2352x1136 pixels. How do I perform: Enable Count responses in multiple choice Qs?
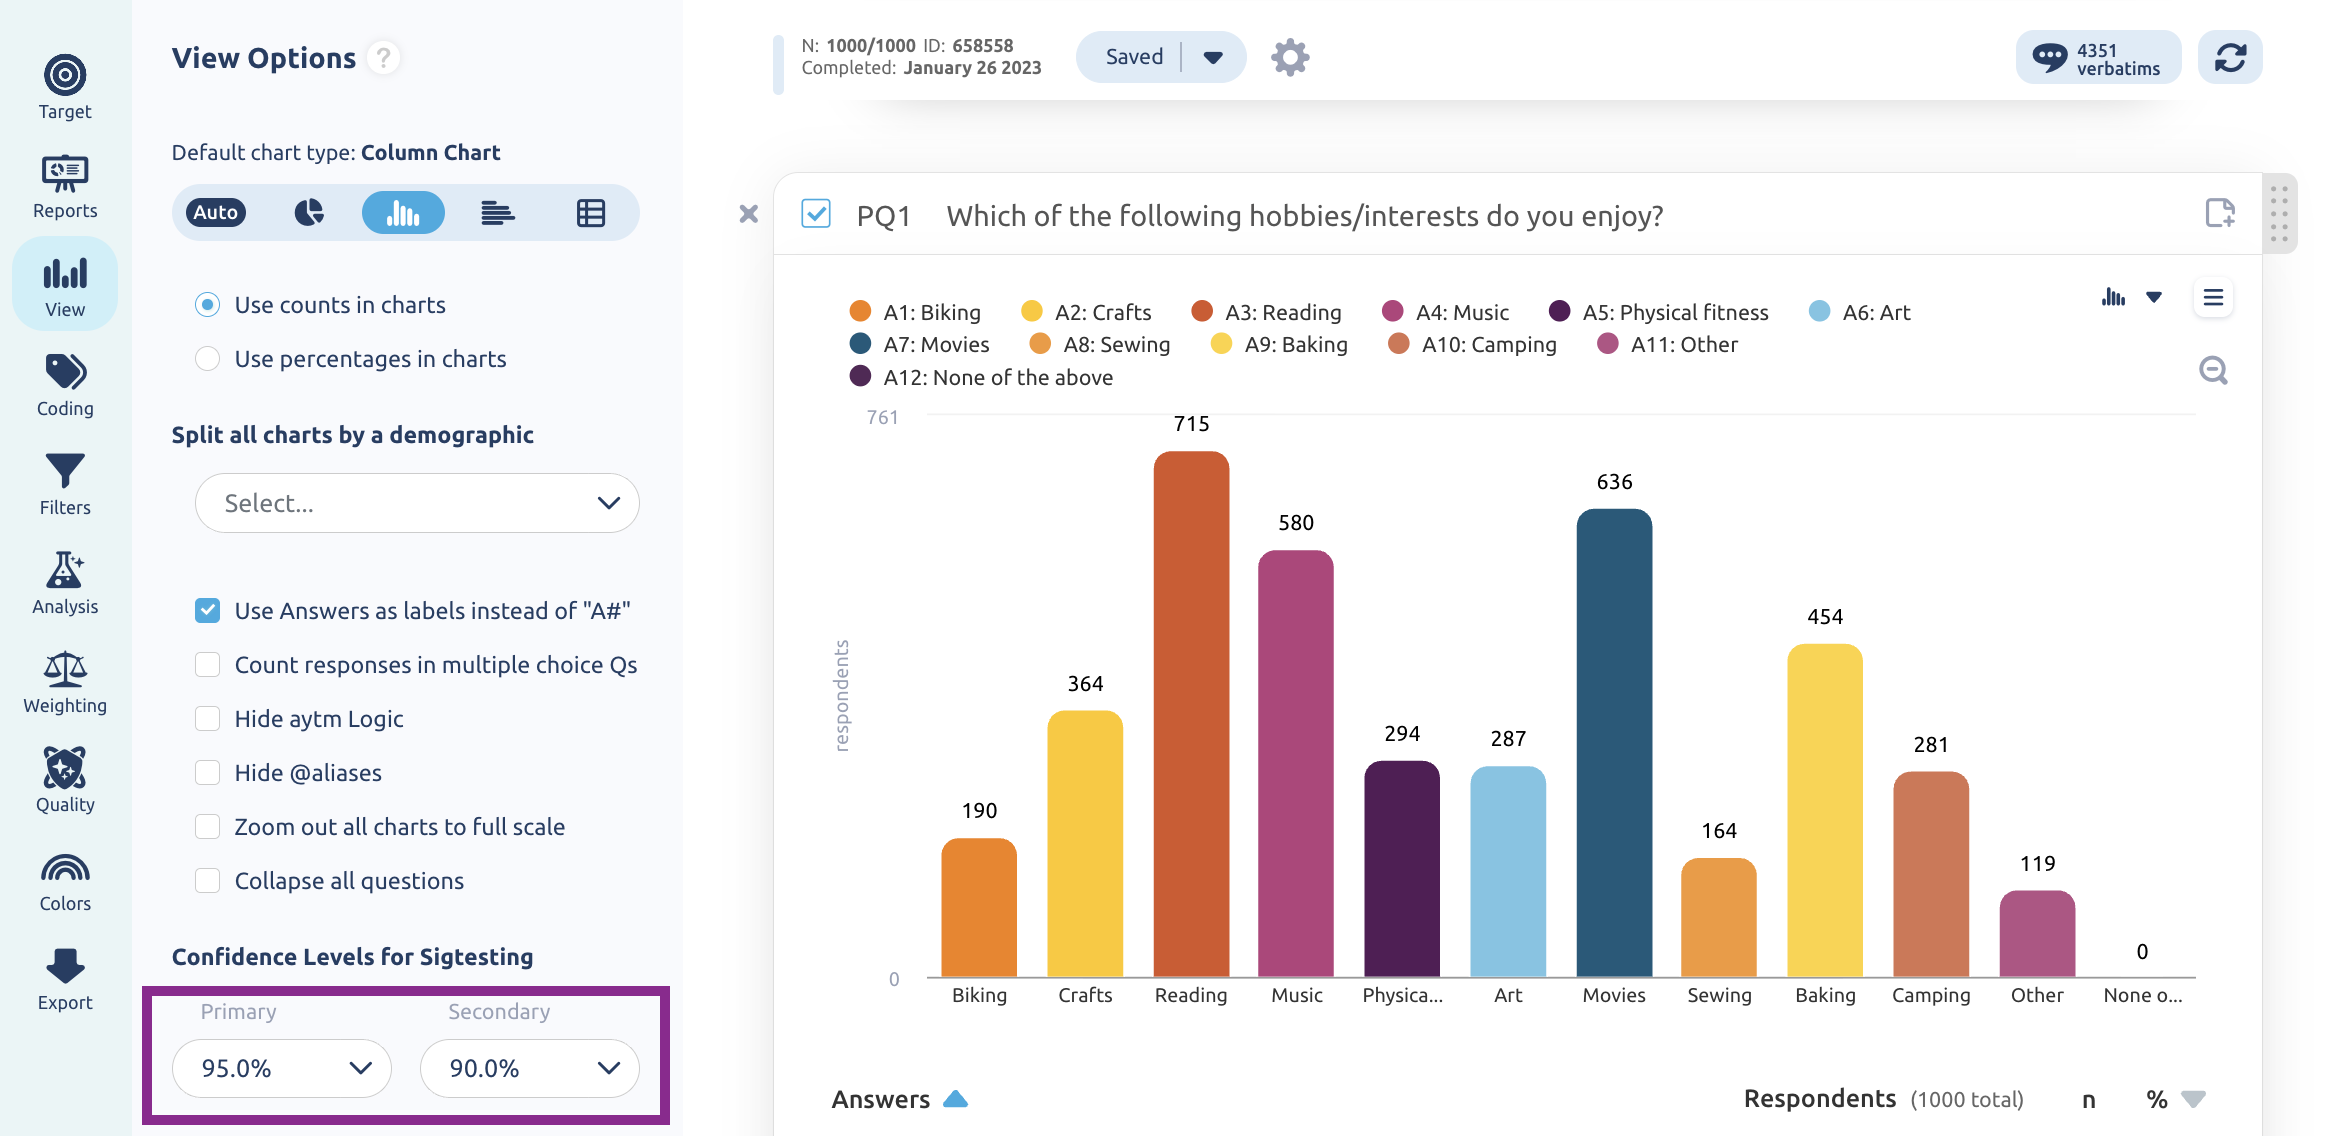pyautogui.click(x=207, y=664)
